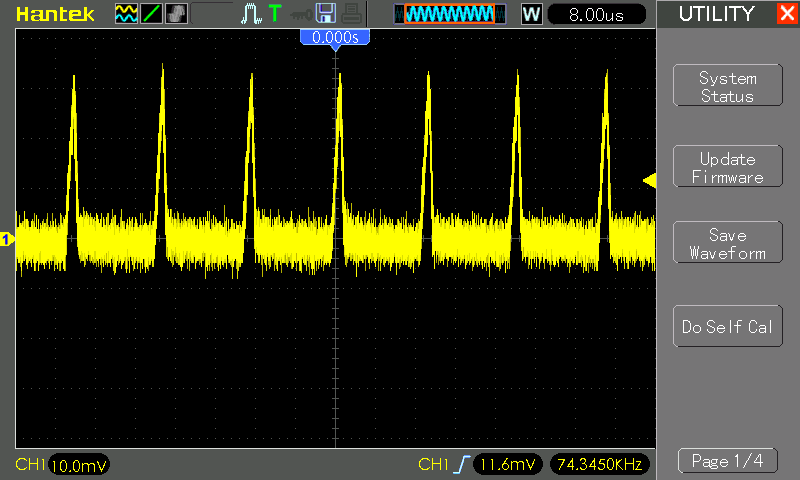Click the printer icon in top bar
800x480 pixels.
349,14
